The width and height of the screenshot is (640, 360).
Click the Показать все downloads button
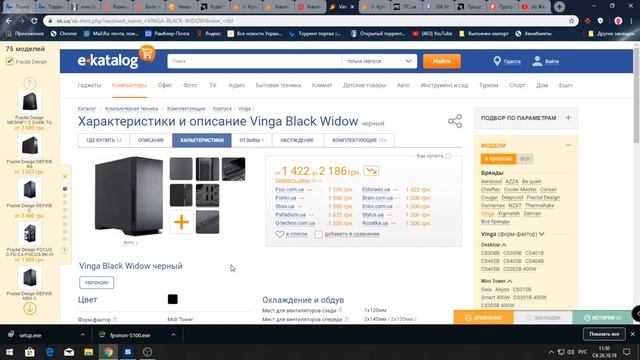(x=604, y=334)
